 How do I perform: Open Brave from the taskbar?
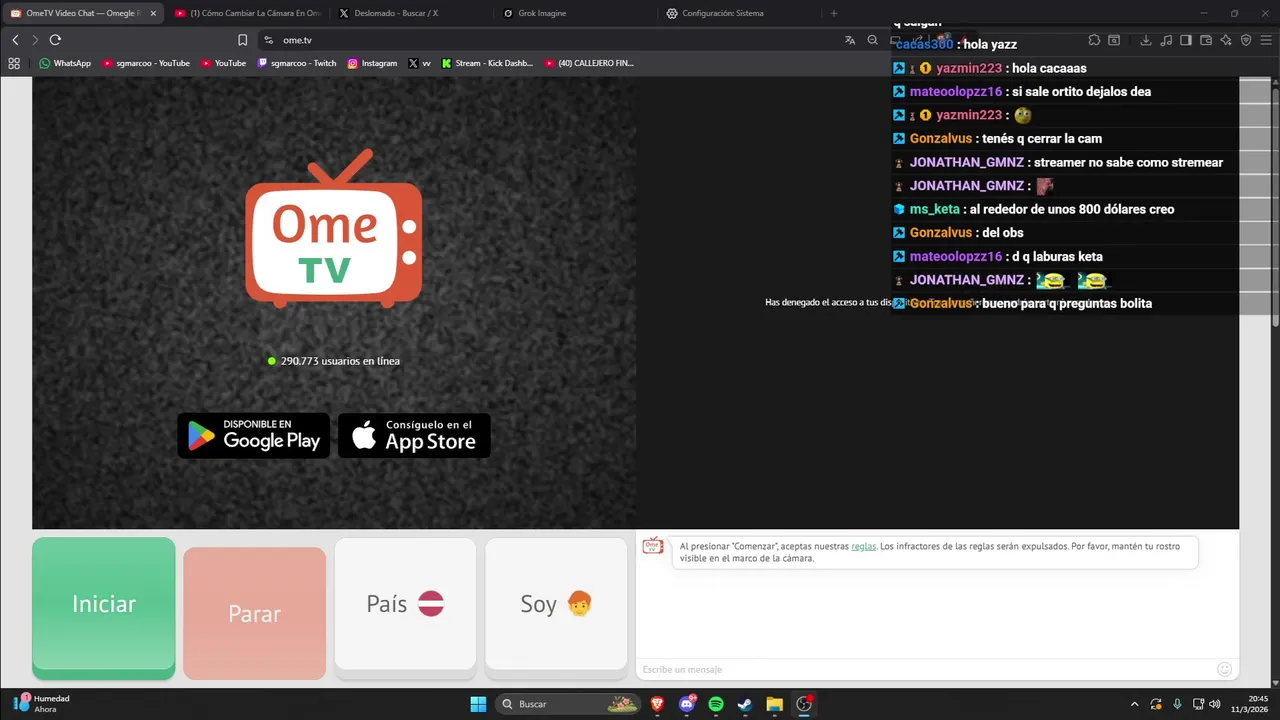pos(658,704)
